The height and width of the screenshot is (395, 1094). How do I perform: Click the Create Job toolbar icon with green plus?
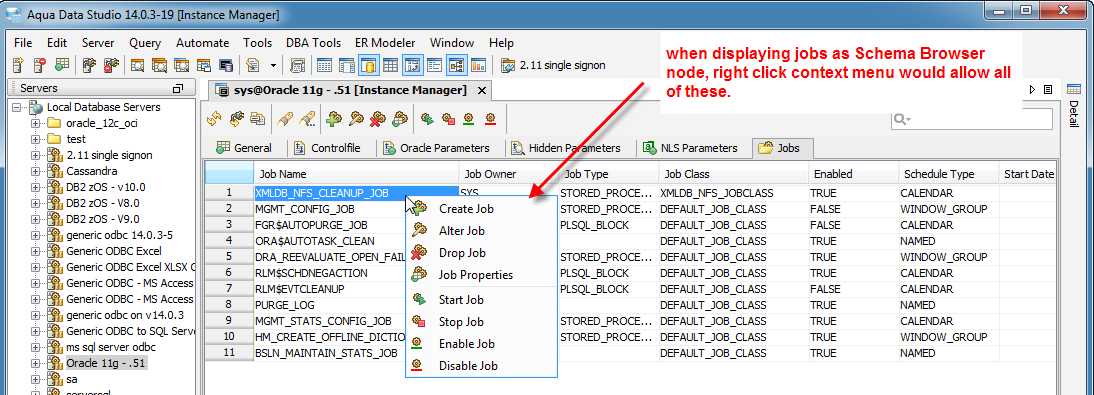pyautogui.click(x=334, y=119)
